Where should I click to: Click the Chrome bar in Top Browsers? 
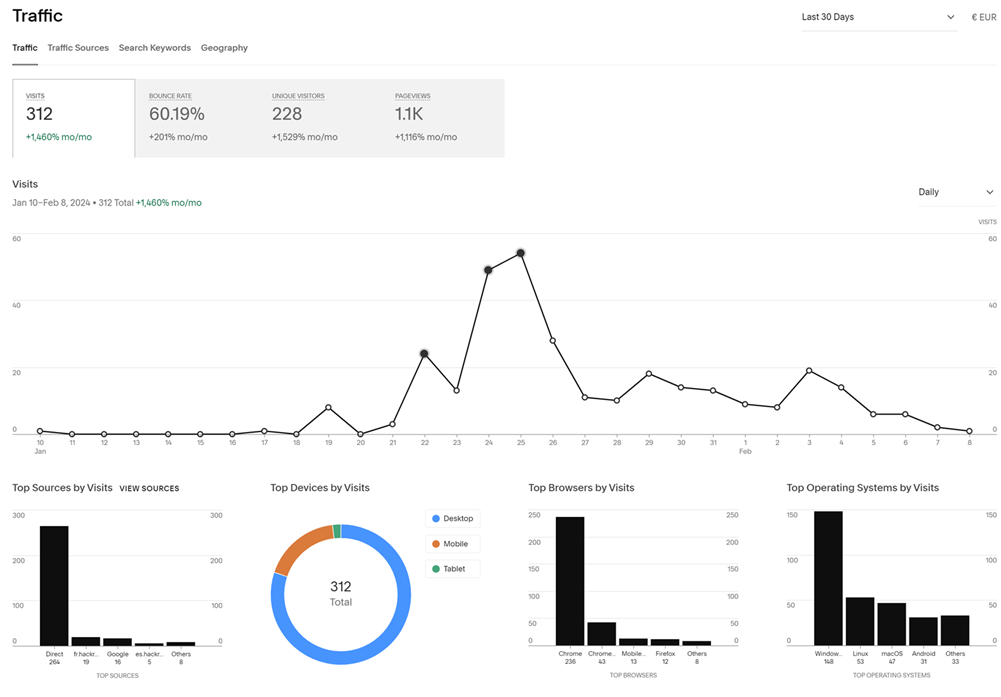(x=570, y=581)
